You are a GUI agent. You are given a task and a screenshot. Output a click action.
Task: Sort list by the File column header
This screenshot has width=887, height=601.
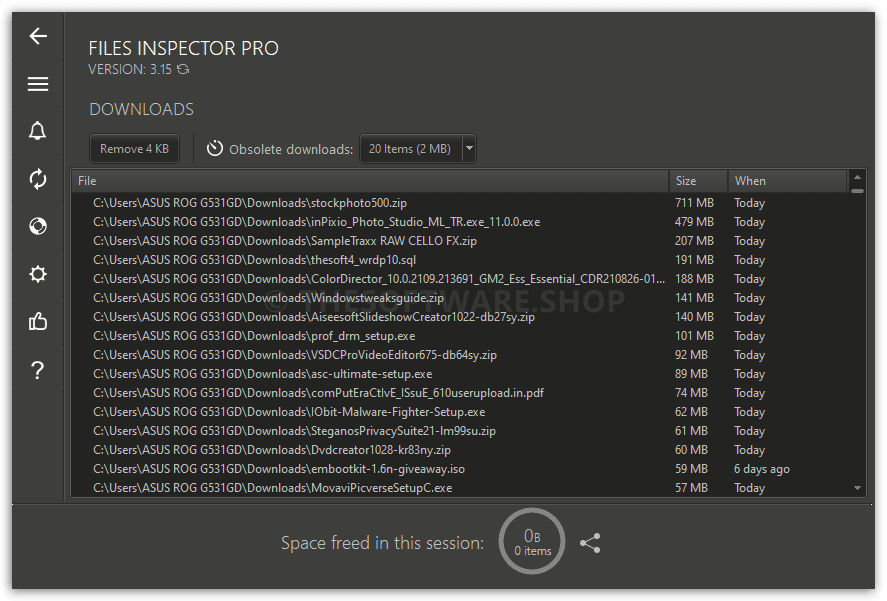coord(370,181)
